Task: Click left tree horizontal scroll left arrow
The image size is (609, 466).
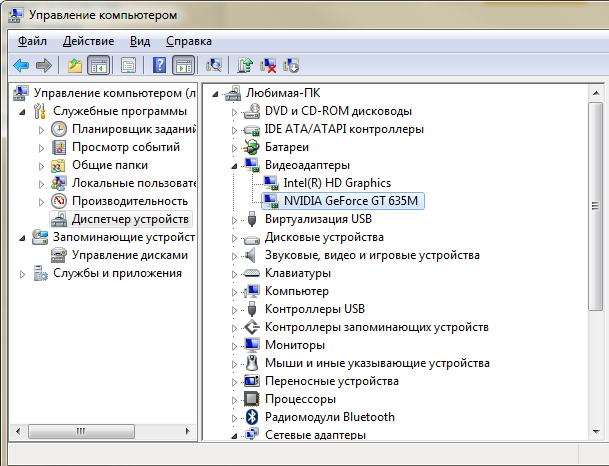Action: click(x=17, y=431)
